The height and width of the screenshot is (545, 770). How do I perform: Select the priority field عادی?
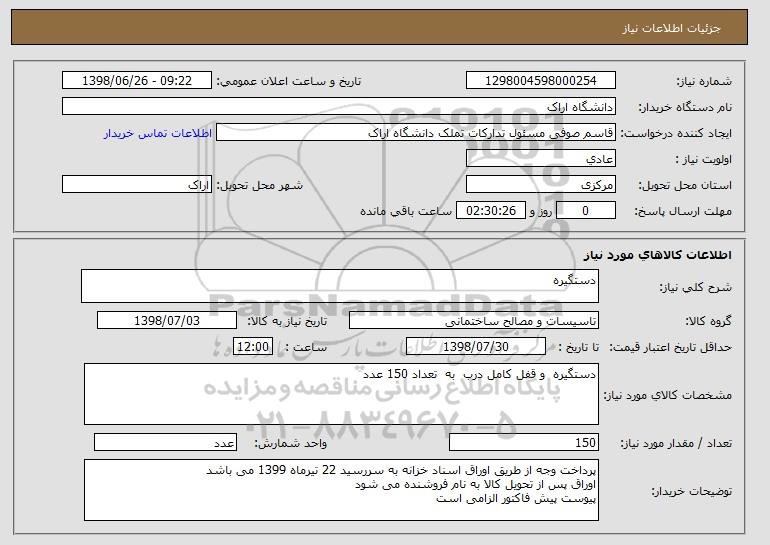(541, 159)
